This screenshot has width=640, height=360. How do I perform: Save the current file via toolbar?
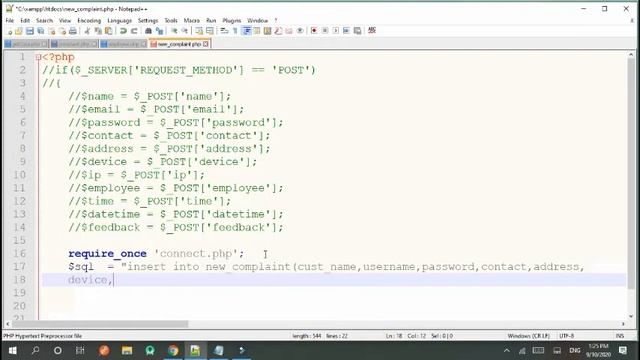(x=30, y=31)
